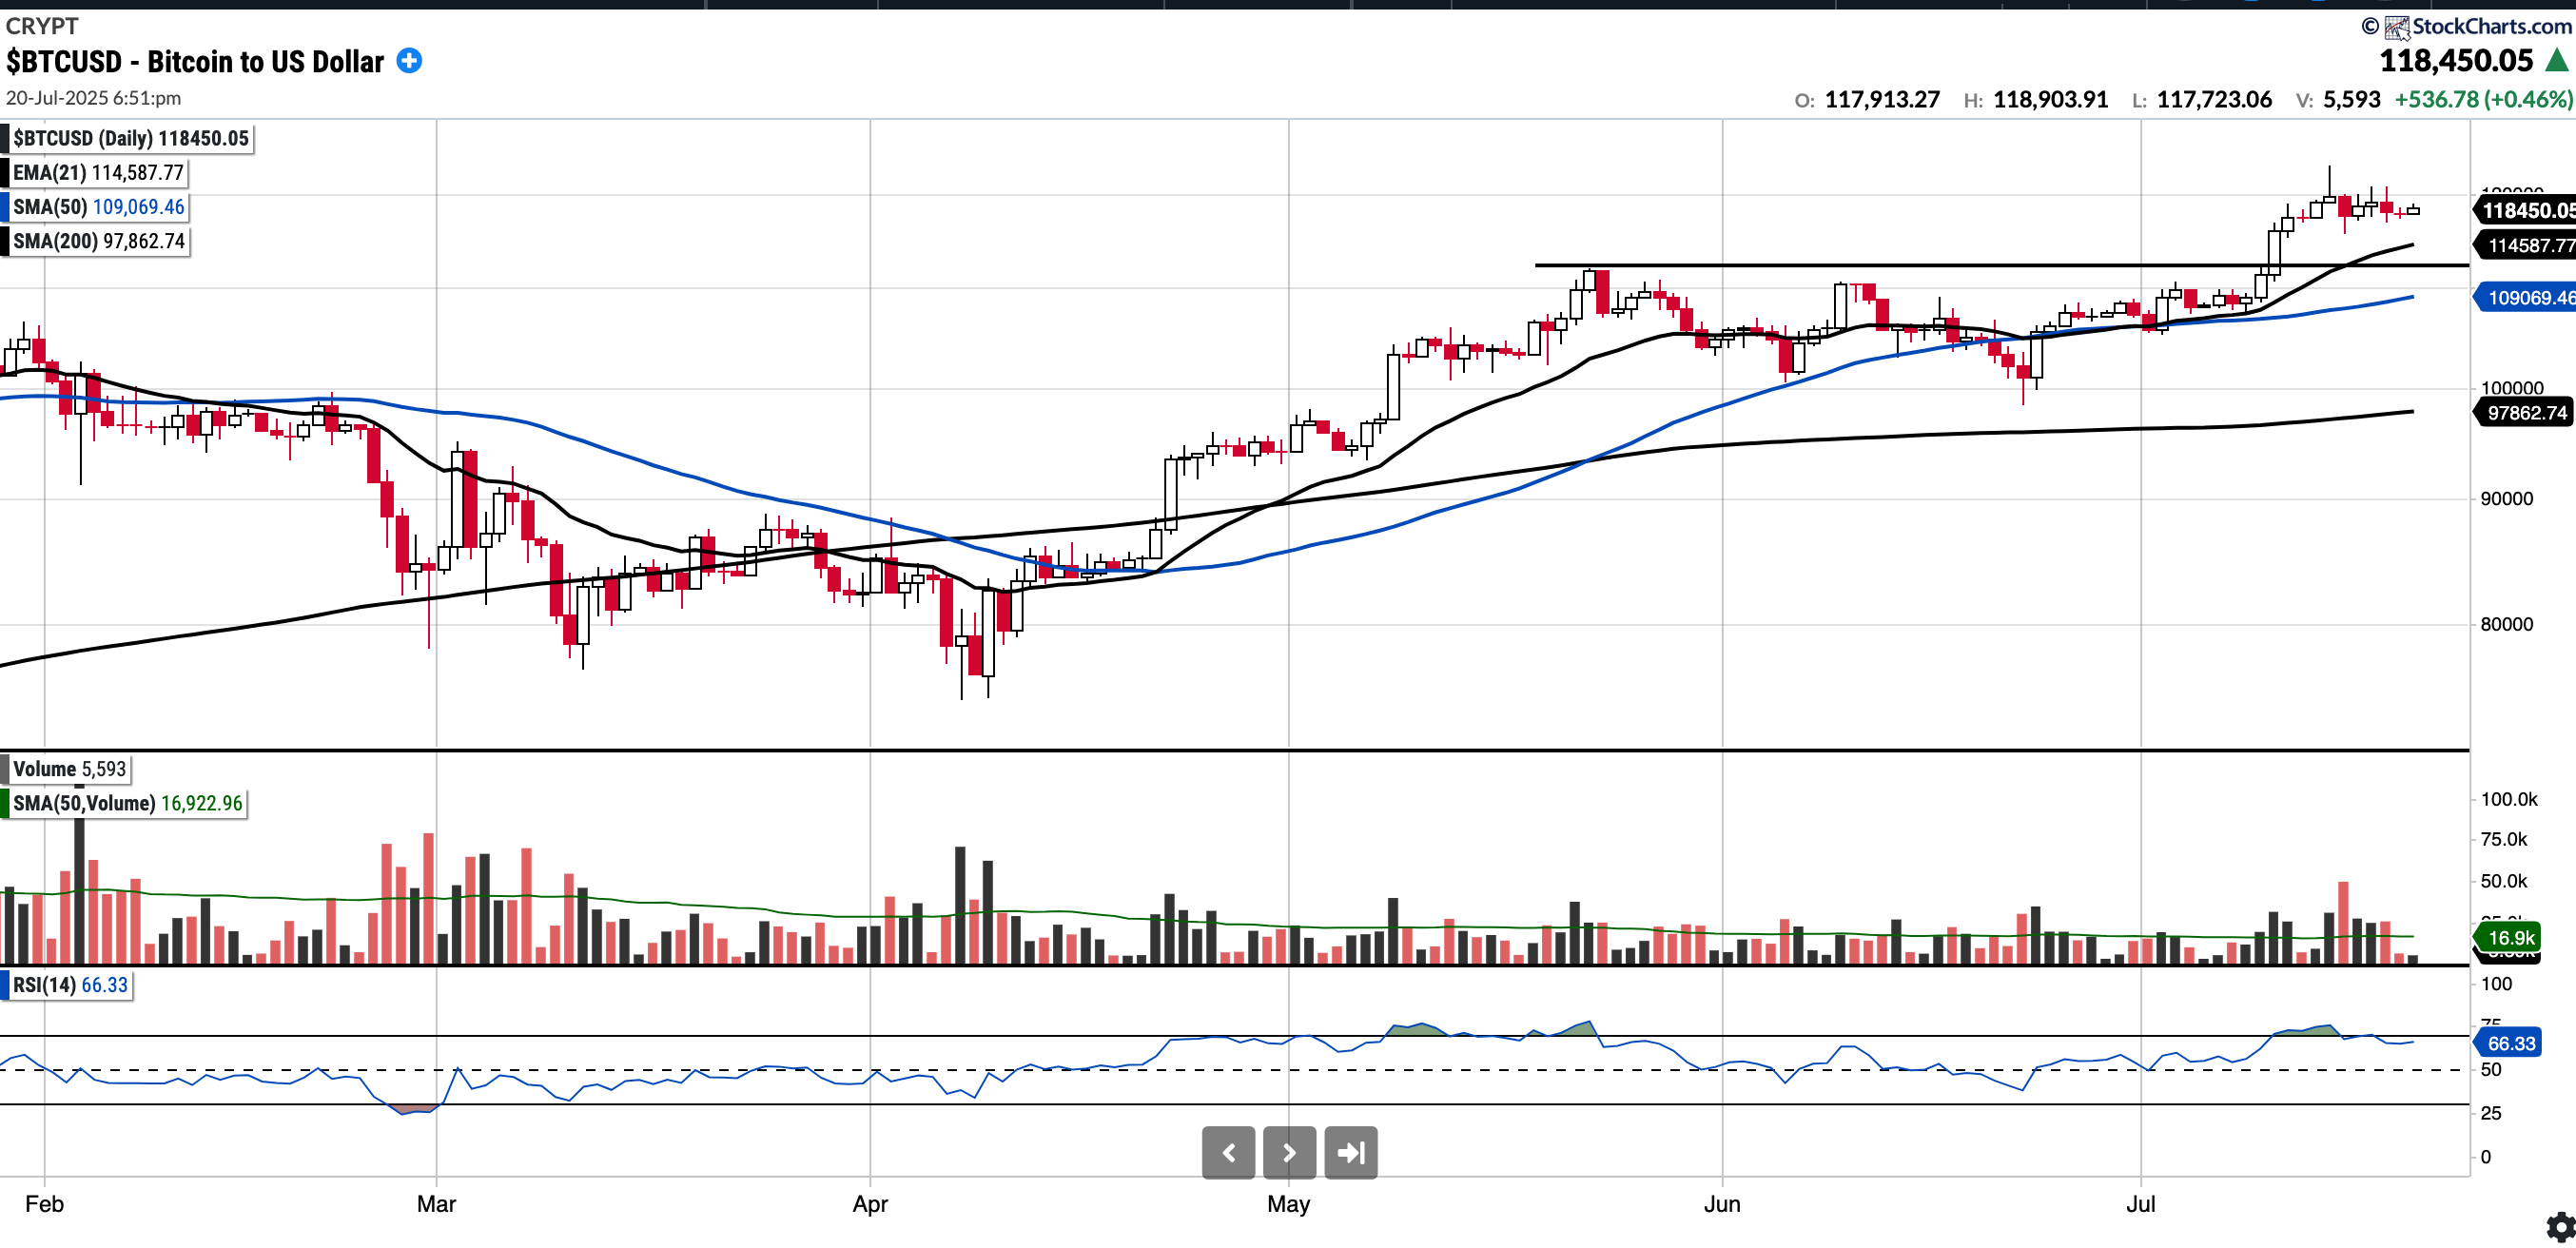
Task: Click the next arrow navigation button
Action: point(1289,1153)
